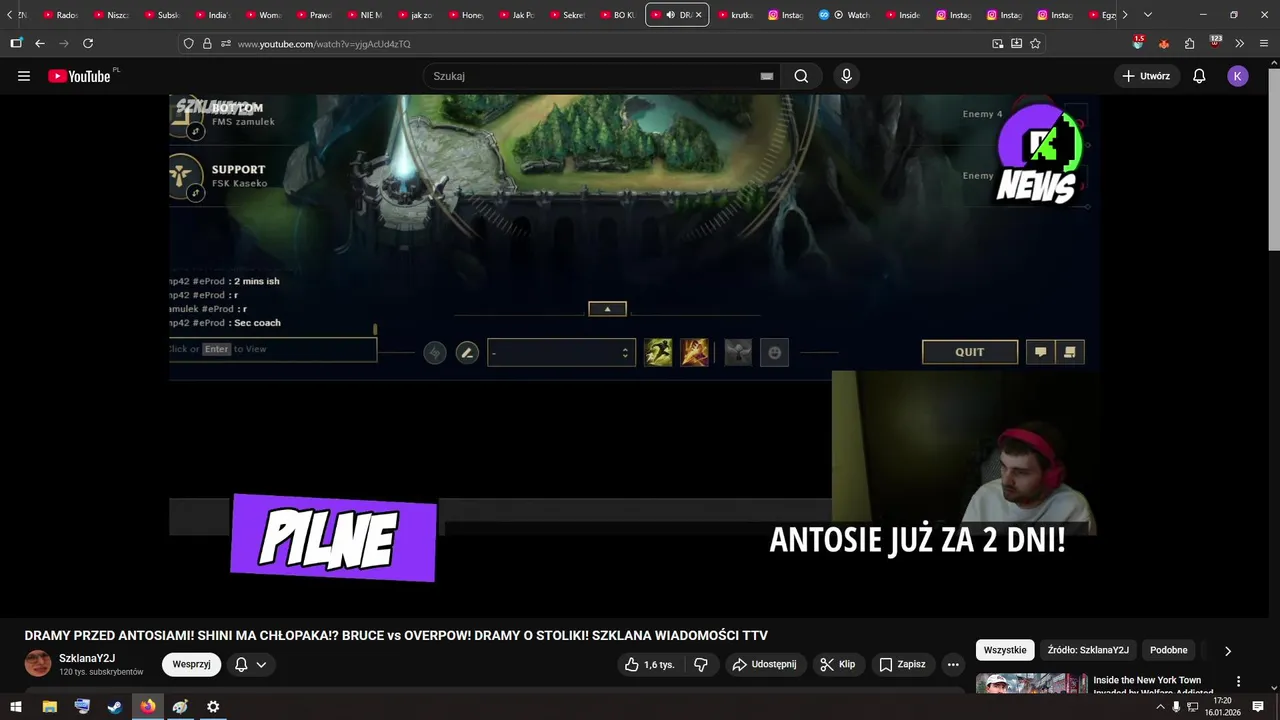
Task: Switch to the Honey tab
Action: [x=466, y=15]
